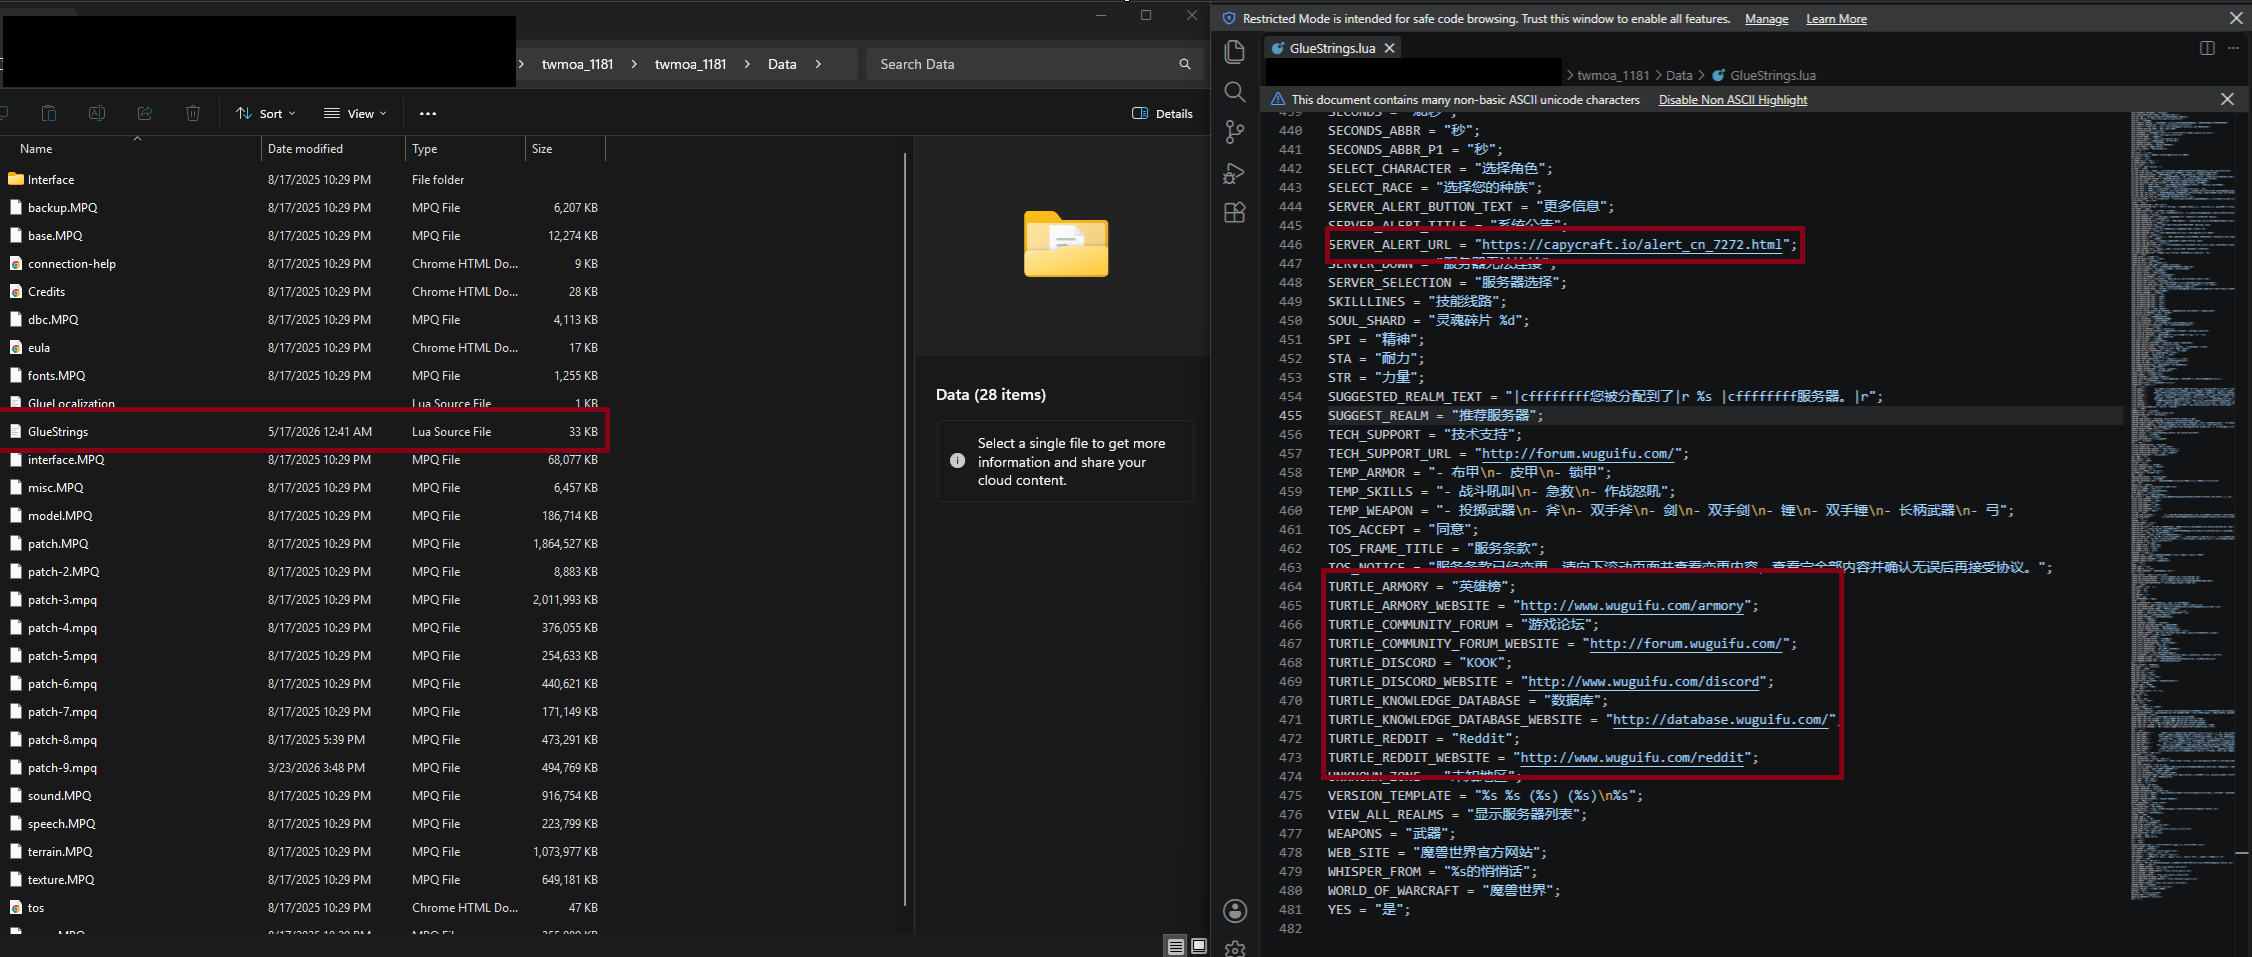
Task: Select the GlueStrings.lua editor tab
Action: 1333,48
